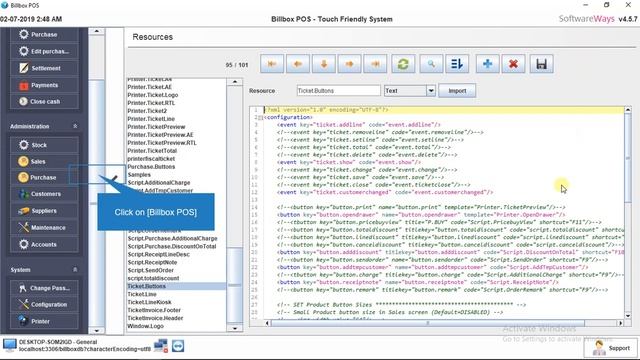This screenshot has width=640, height=360.
Task: Click resource list scrollbar down arrow
Action: (235, 328)
